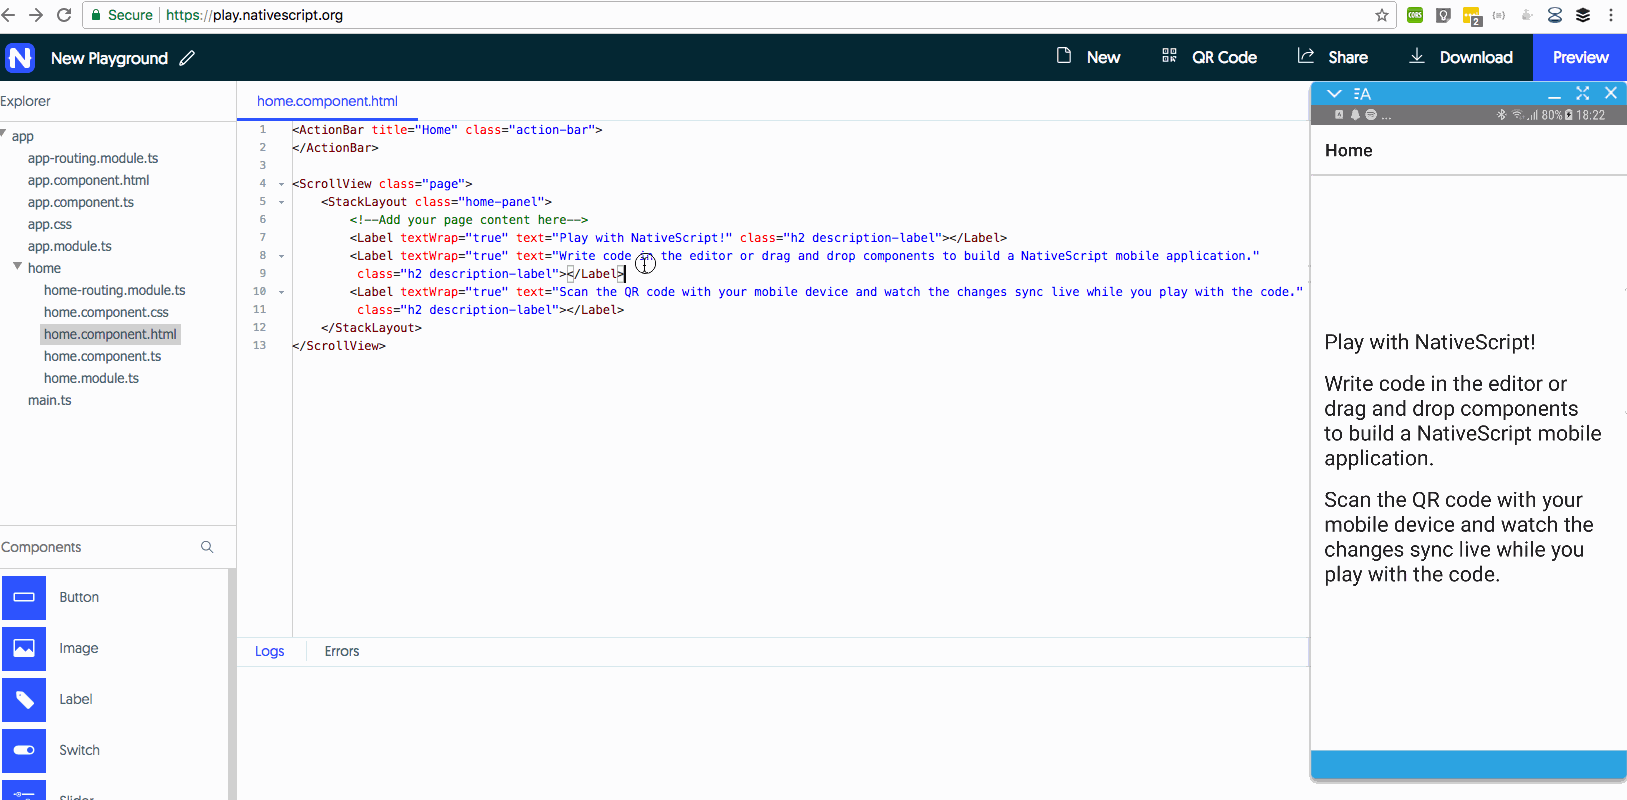
Task: Click the QR Code button label
Action: (x=1224, y=57)
